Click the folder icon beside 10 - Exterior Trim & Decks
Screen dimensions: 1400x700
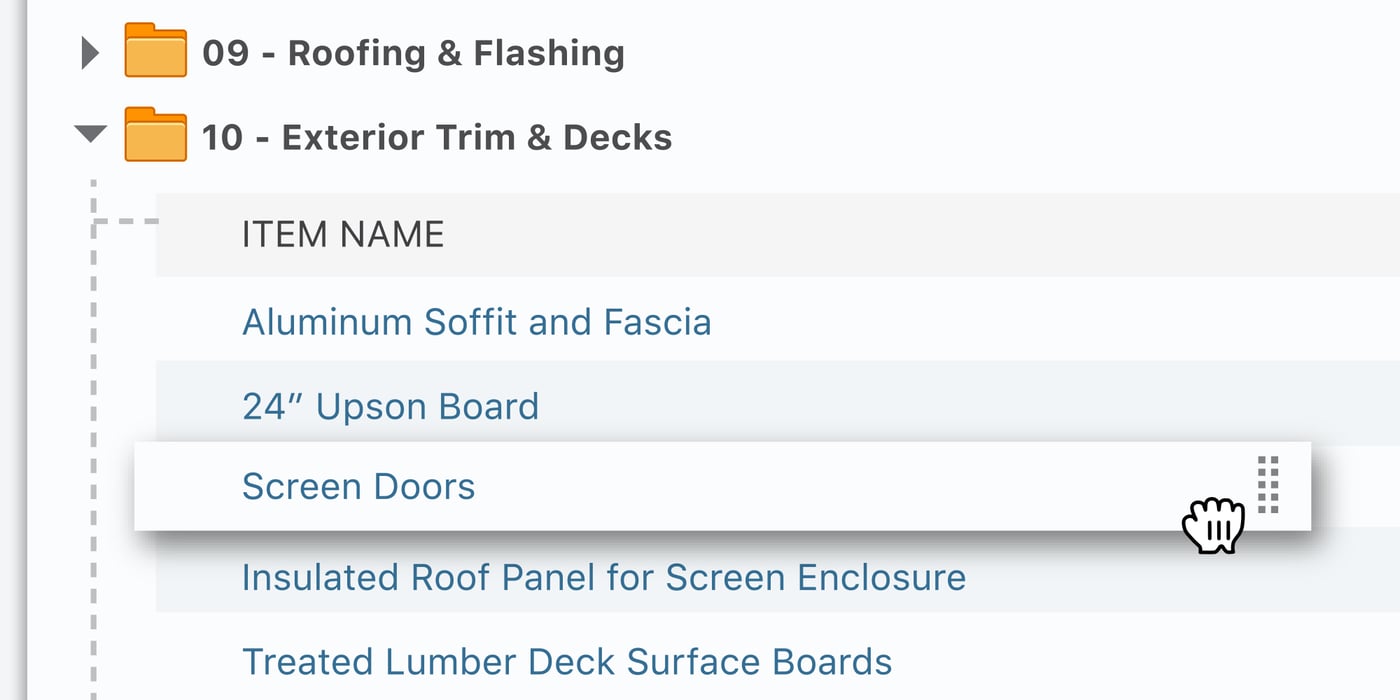[156, 135]
